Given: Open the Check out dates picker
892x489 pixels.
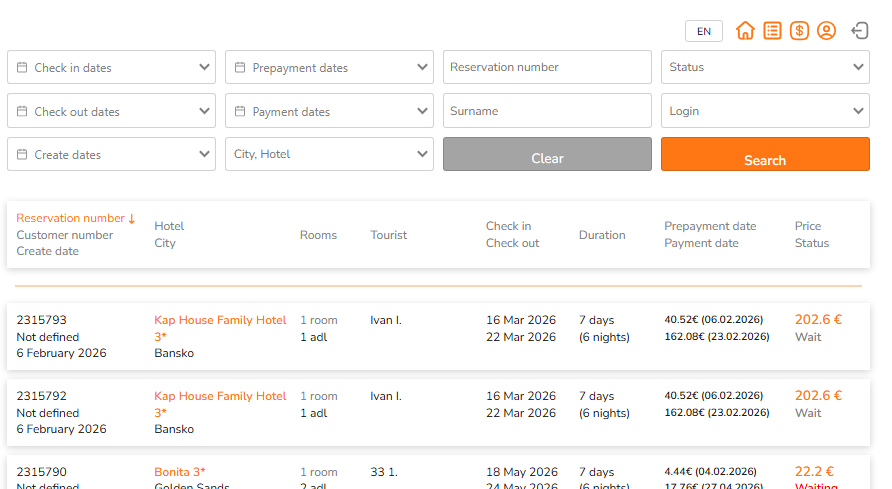Looking at the screenshot, I should pos(111,111).
